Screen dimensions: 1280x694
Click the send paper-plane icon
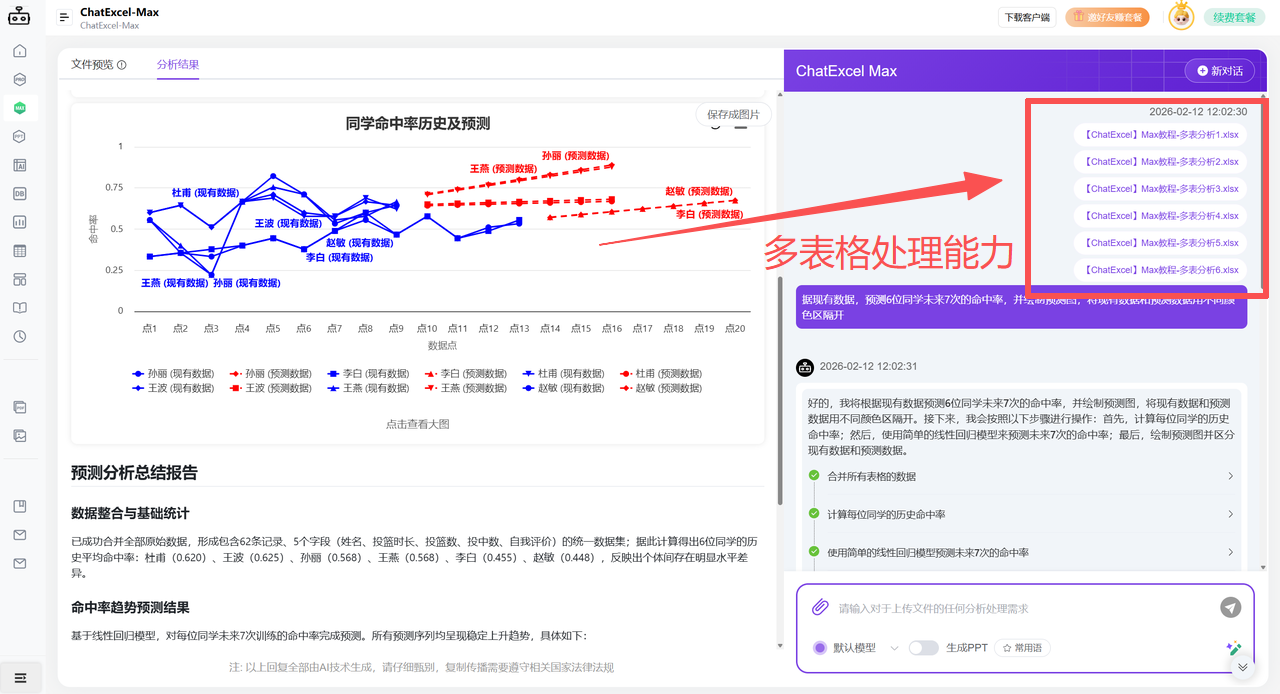pos(1230,608)
